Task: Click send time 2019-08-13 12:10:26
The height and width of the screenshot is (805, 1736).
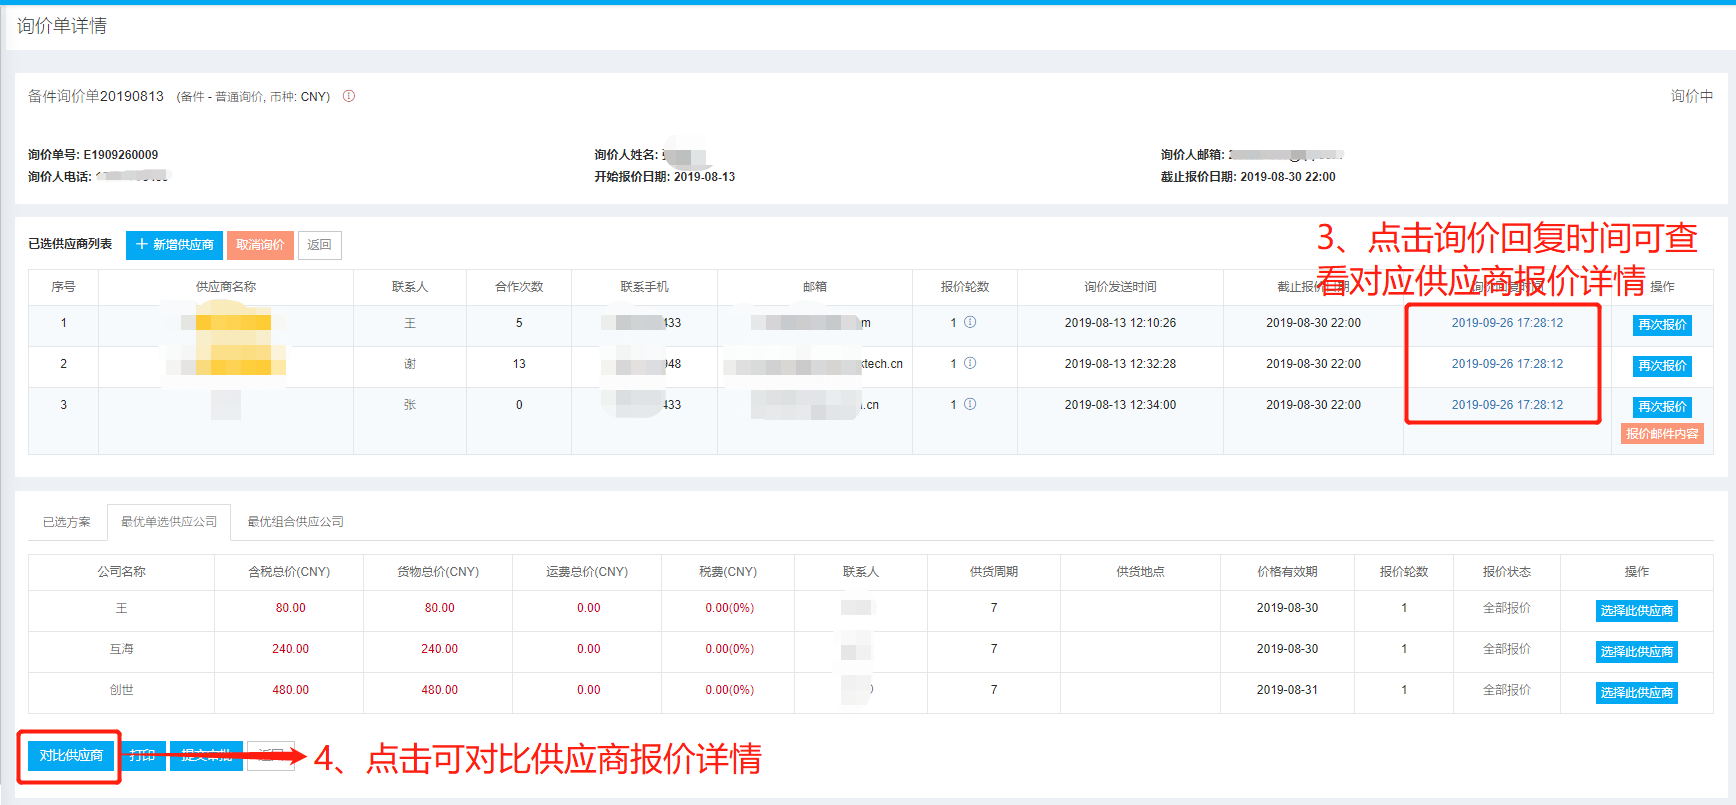Action: (1120, 323)
